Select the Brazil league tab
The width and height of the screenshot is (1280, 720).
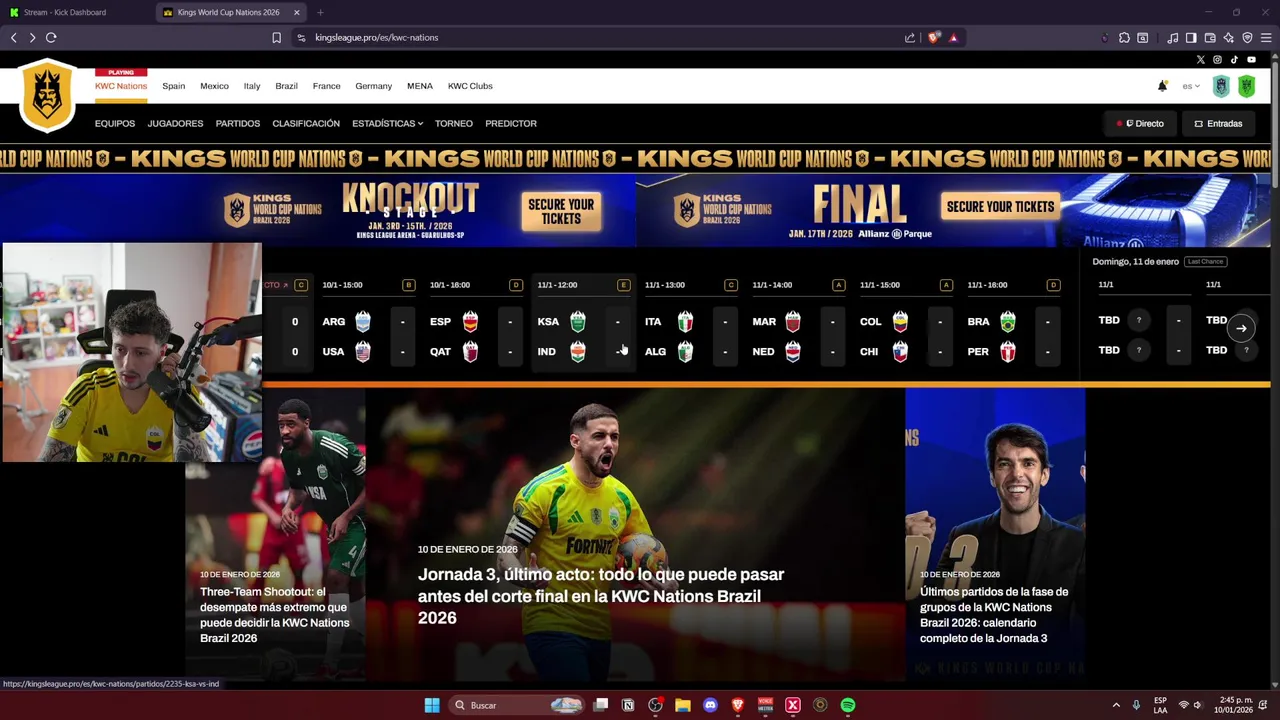286,86
